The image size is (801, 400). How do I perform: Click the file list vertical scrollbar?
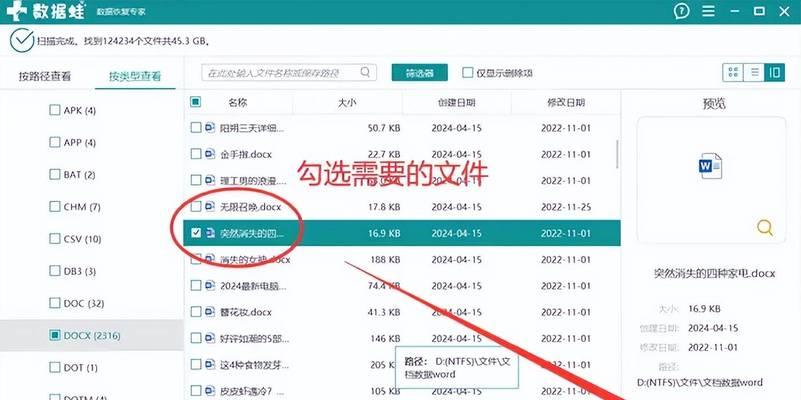pyautogui.click(x=617, y=154)
